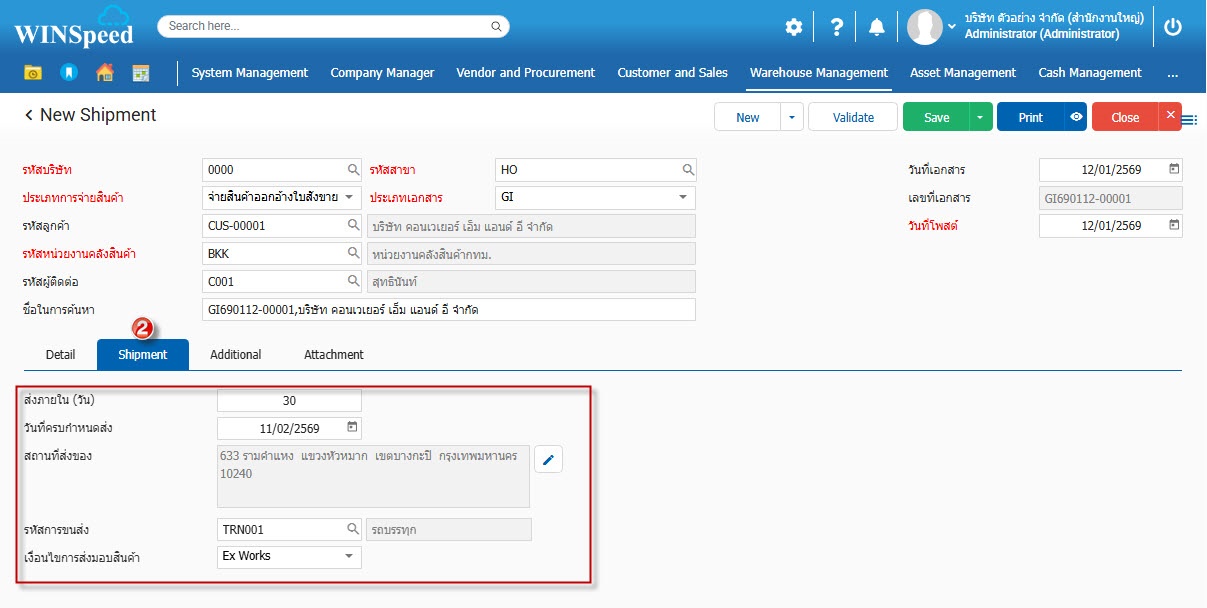This screenshot has width=1207, height=608.
Task: Click the power logout icon
Action: click(1173, 27)
